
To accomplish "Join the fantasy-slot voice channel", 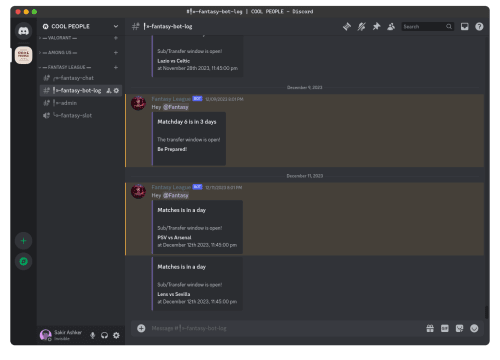I will click(81, 115).
